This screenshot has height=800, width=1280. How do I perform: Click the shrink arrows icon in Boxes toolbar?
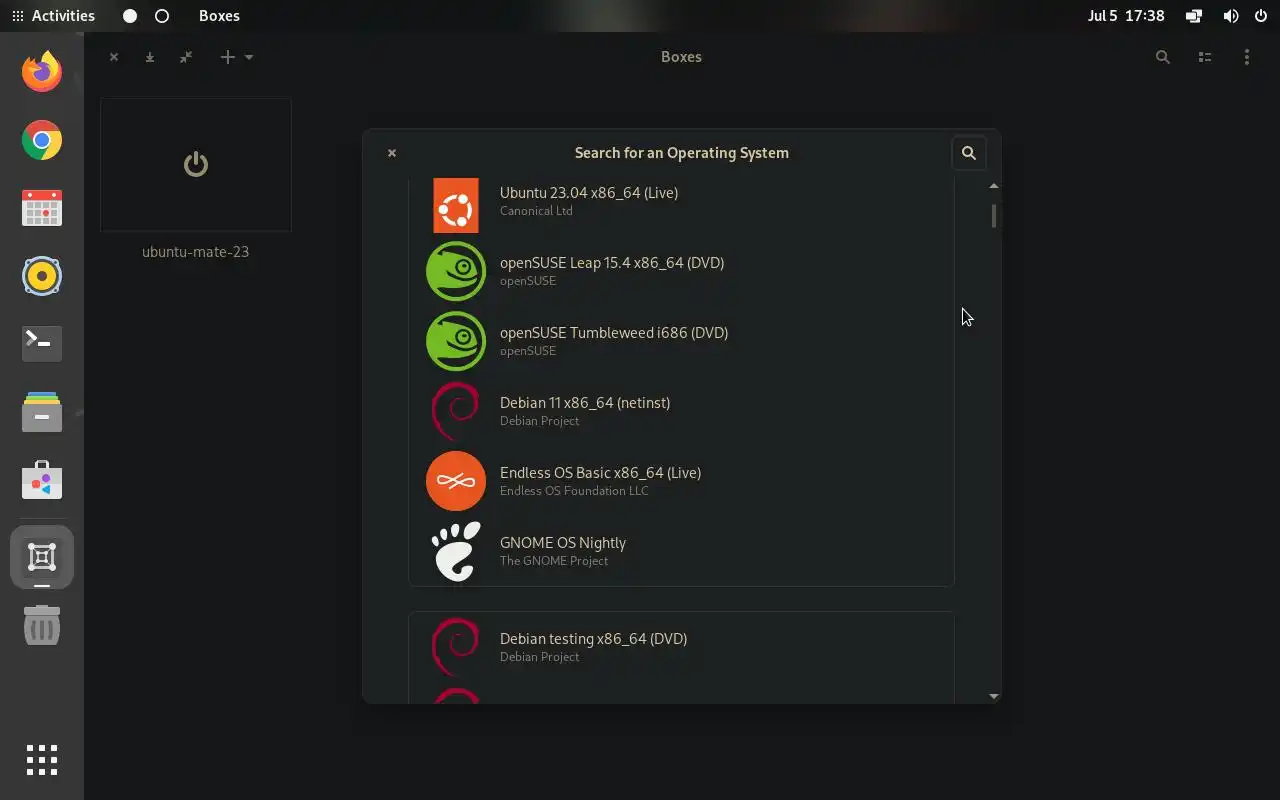pos(186,57)
